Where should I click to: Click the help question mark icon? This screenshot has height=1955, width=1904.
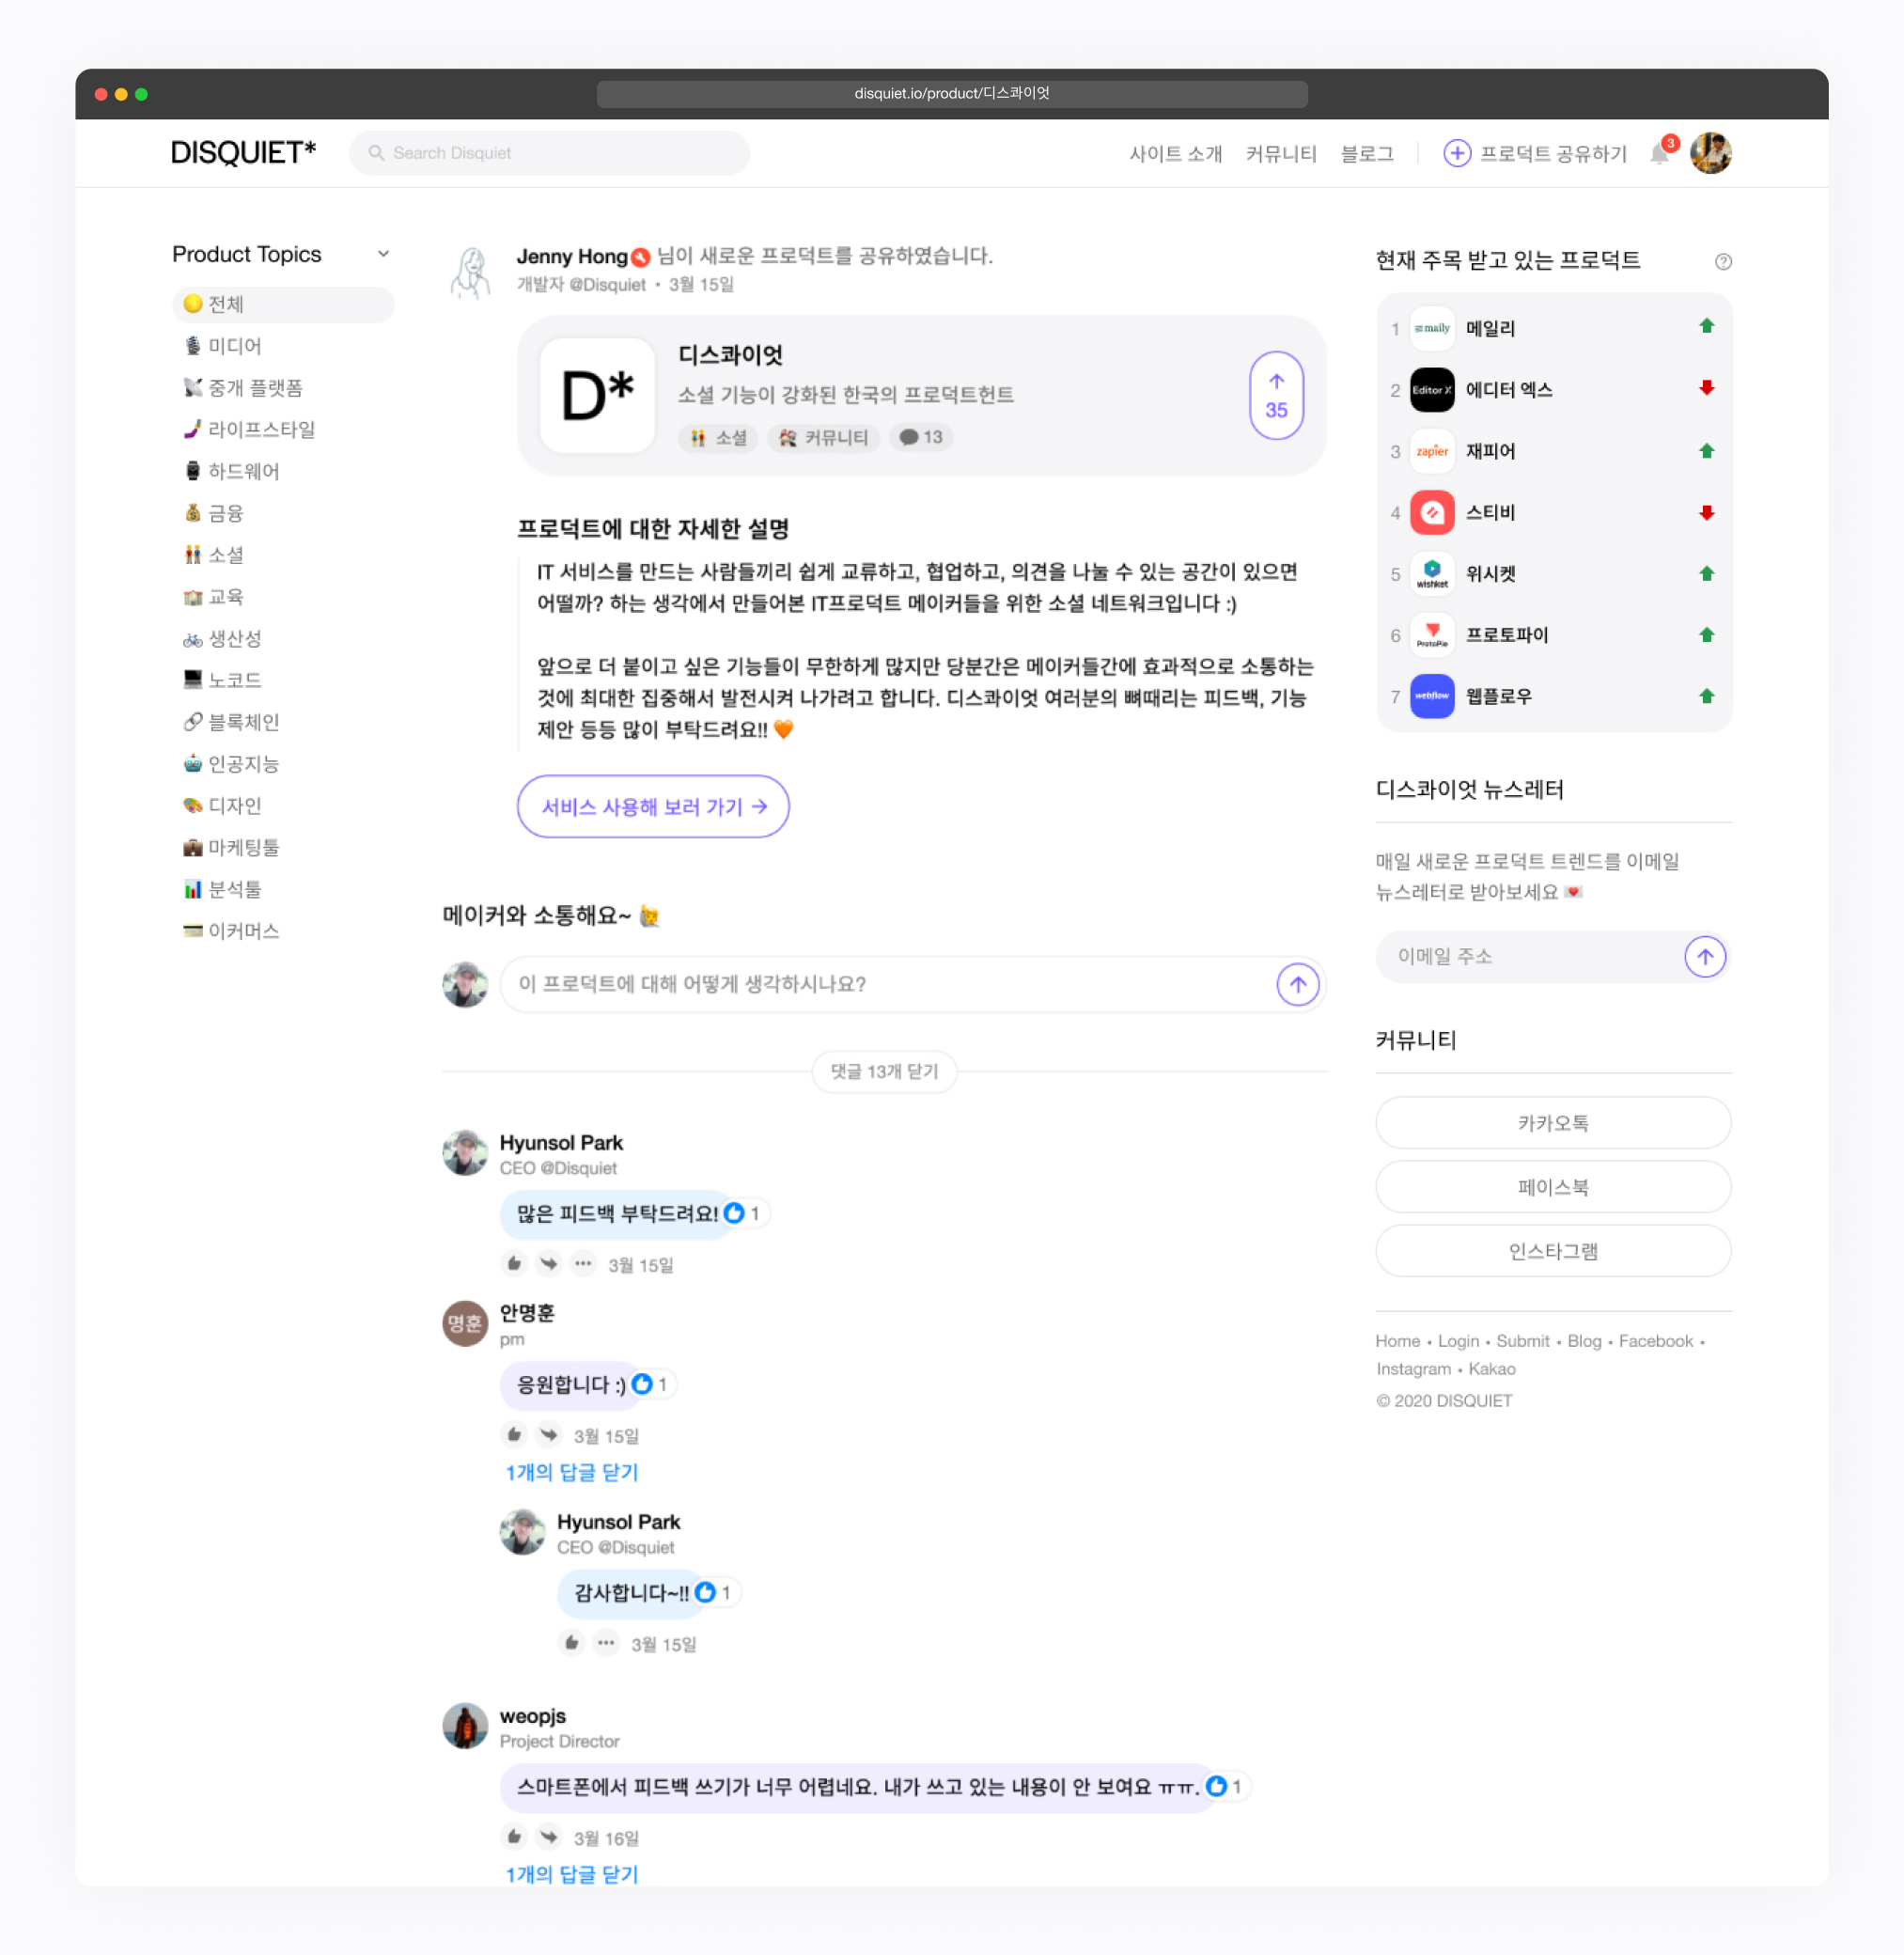1723,261
